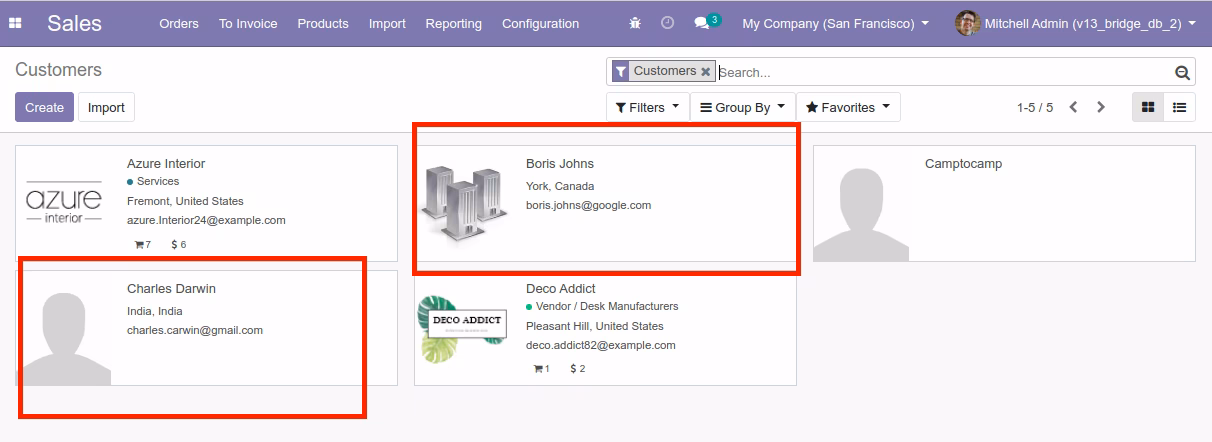Open the Reporting menu
This screenshot has width=1212, height=442.
[x=453, y=23]
